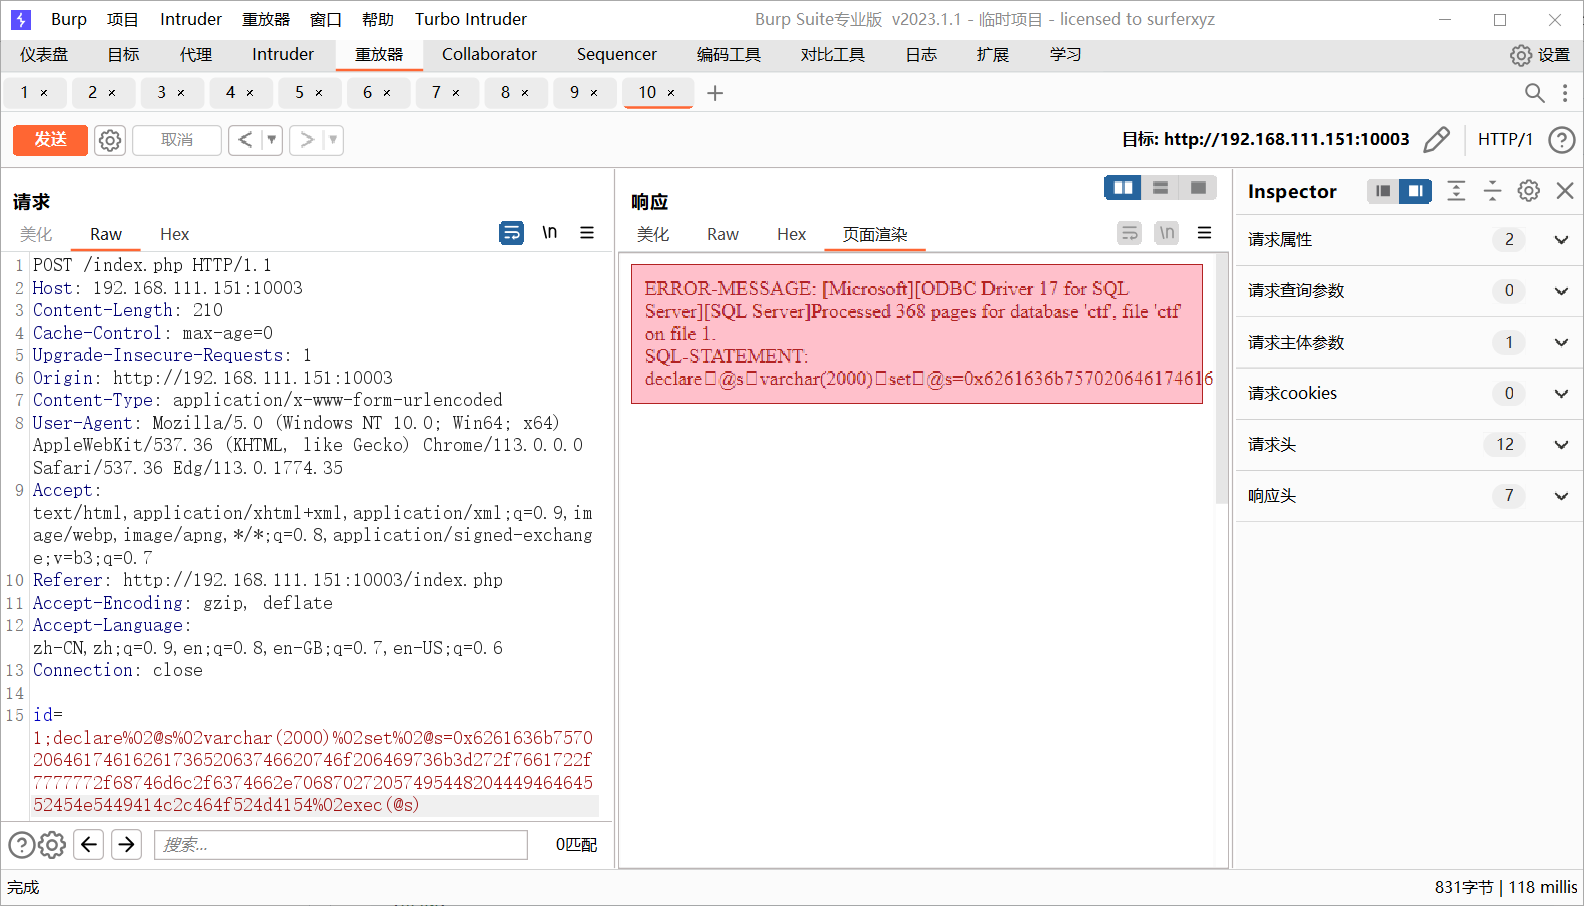Click the 发送 send button
The width and height of the screenshot is (1584, 906).
pyautogui.click(x=50, y=140)
